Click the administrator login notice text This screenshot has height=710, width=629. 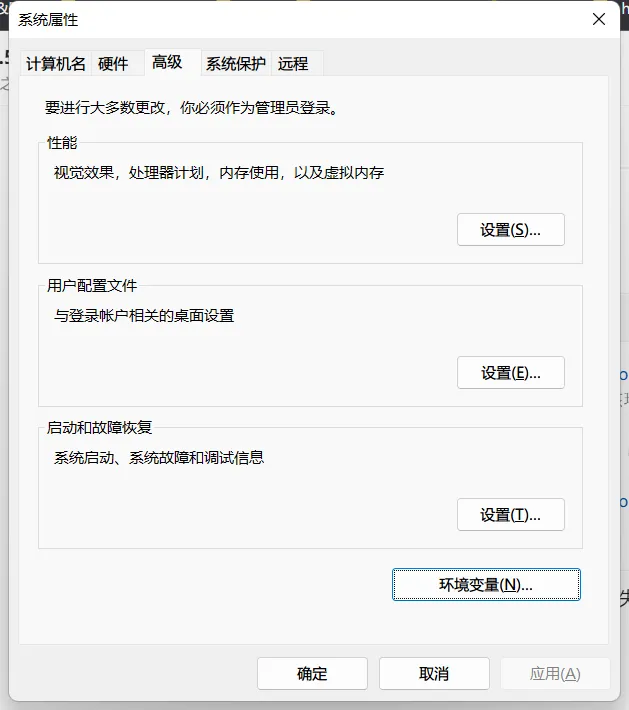click(191, 107)
